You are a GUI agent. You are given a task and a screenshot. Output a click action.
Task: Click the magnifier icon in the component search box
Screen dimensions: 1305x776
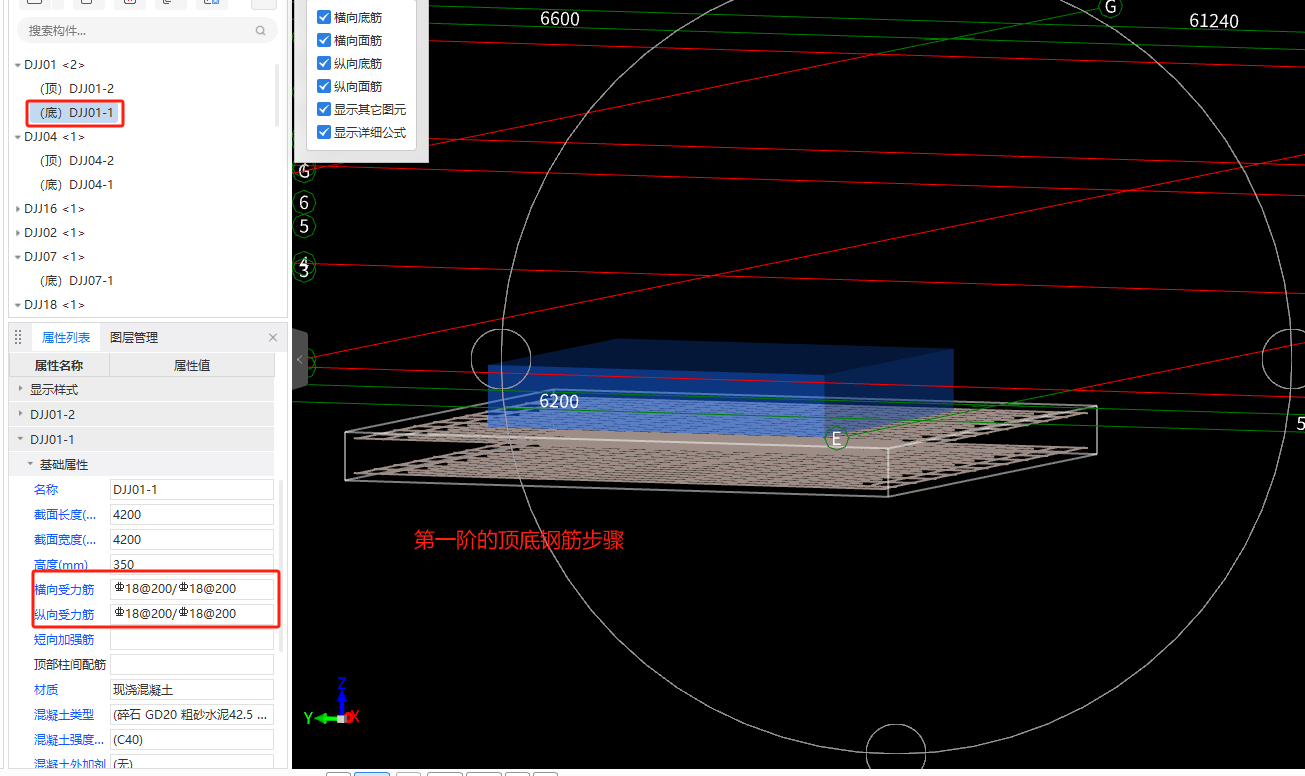[261, 31]
